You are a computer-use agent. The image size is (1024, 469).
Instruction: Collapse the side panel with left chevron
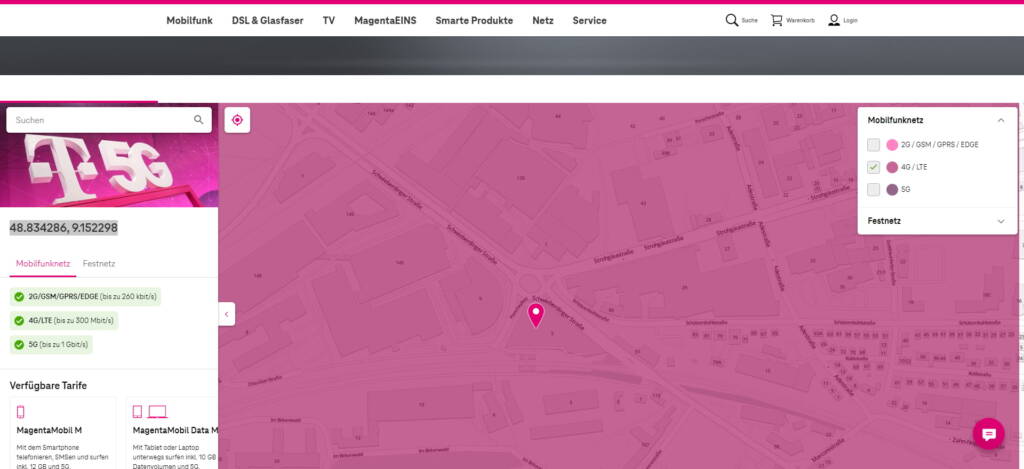click(x=227, y=314)
